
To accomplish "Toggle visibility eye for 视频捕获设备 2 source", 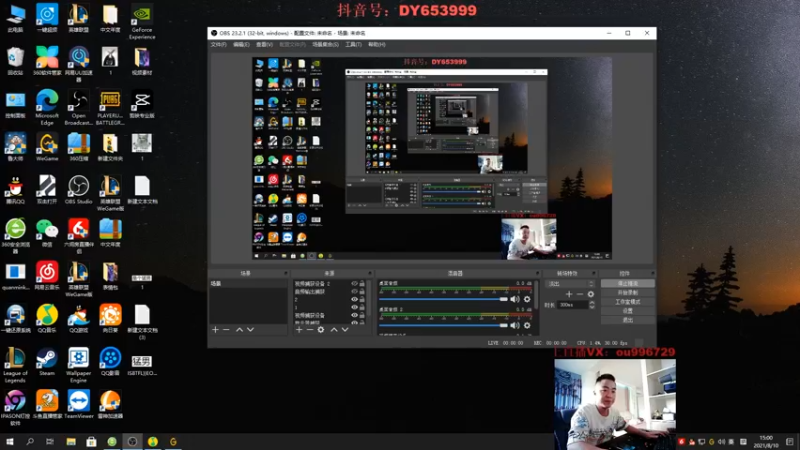I will click(354, 284).
